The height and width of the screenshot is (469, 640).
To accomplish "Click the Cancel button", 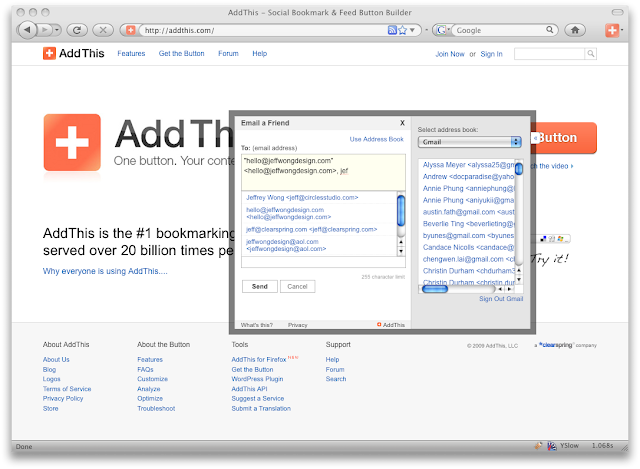I will [297, 287].
